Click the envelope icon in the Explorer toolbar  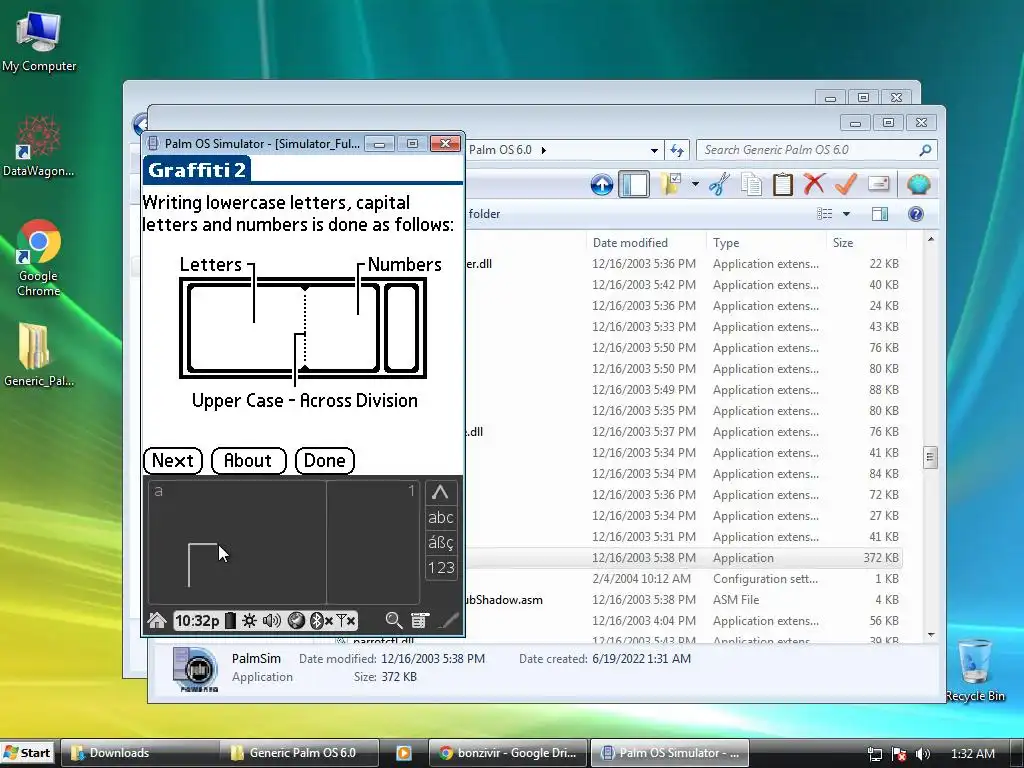[x=878, y=184]
